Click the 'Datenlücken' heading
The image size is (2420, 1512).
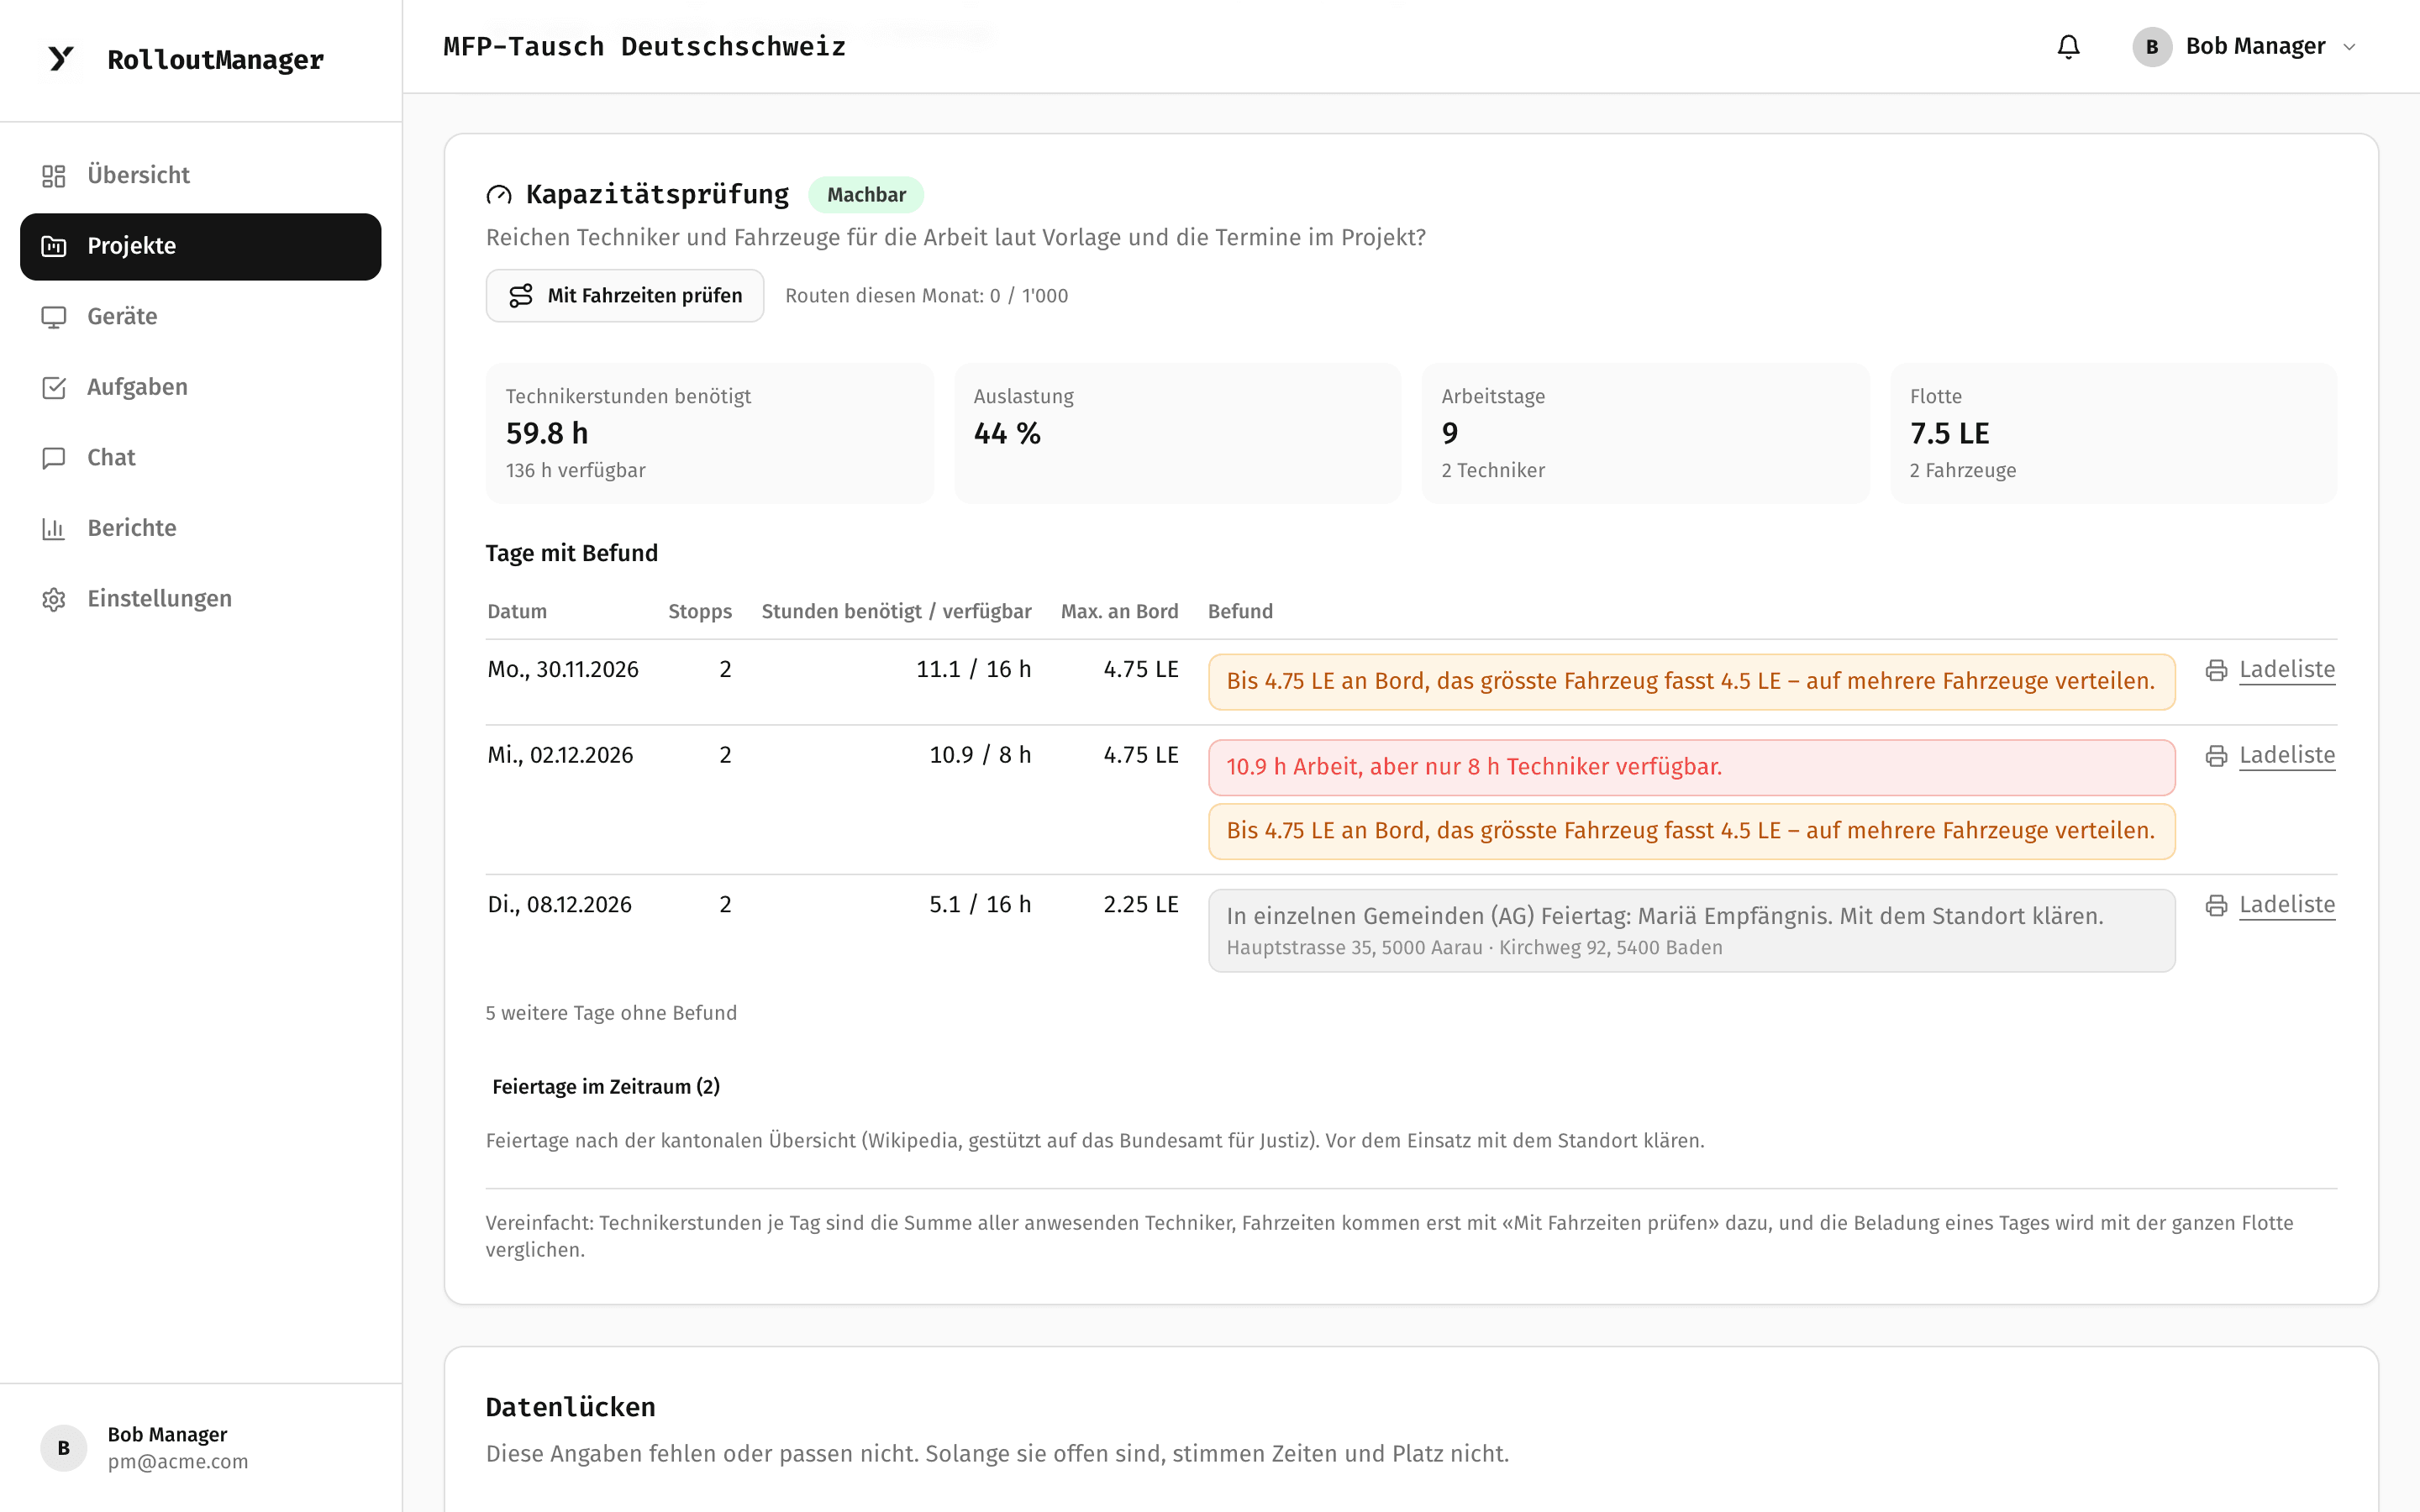point(570,1407)
